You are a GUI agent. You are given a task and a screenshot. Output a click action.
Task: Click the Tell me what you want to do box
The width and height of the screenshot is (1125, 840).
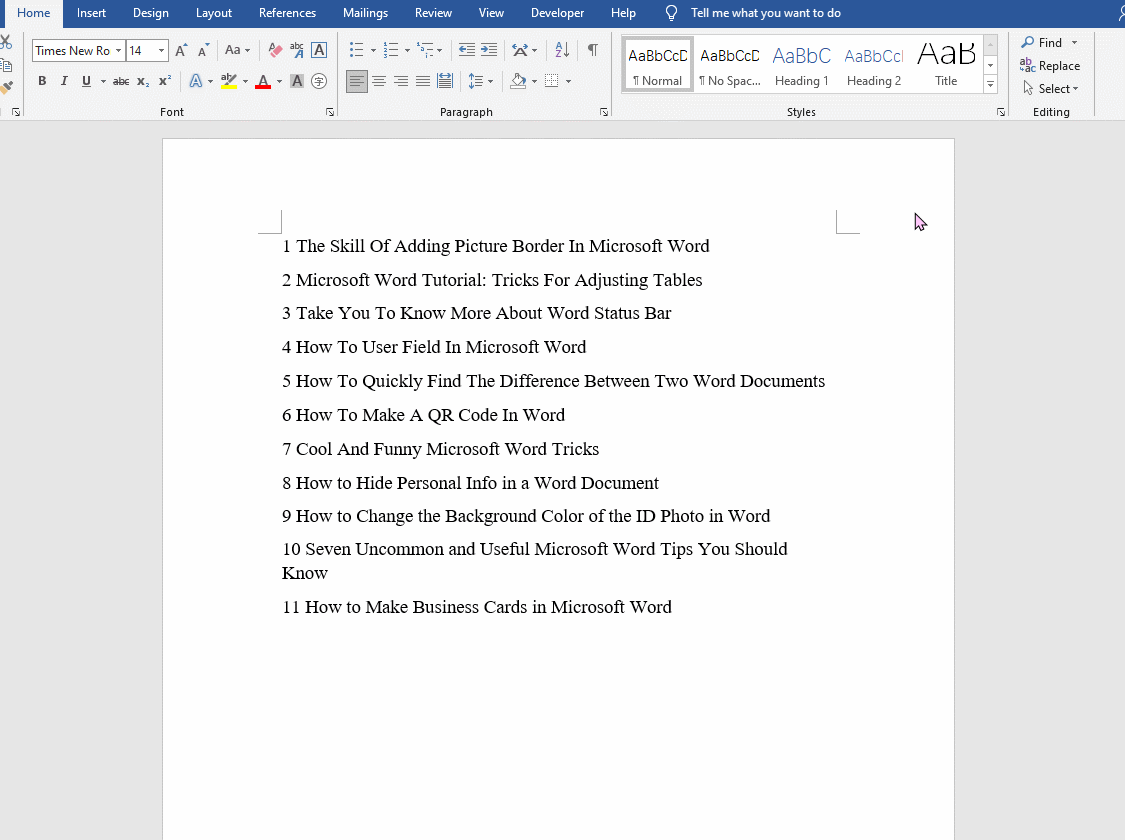(766, 13)
